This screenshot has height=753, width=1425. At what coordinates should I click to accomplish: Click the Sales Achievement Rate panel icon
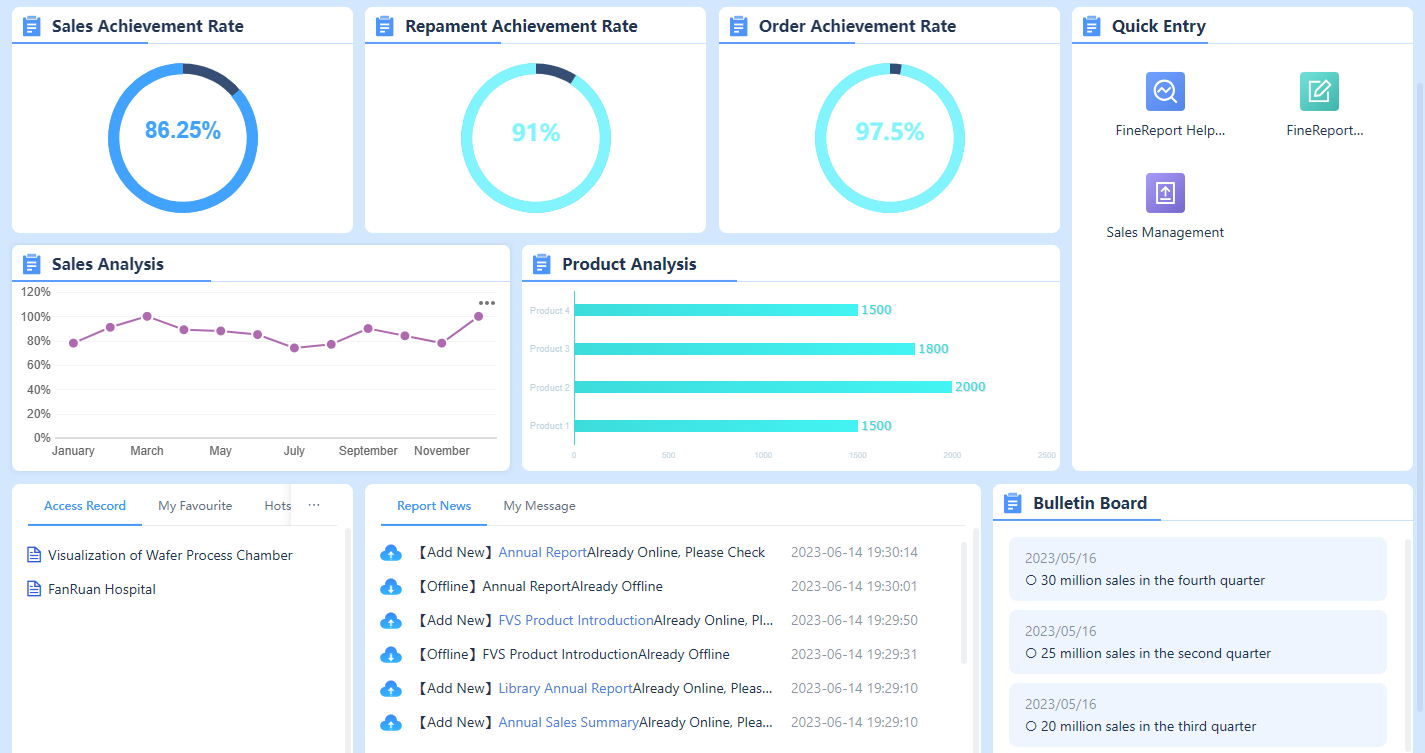tap(30, 25)
